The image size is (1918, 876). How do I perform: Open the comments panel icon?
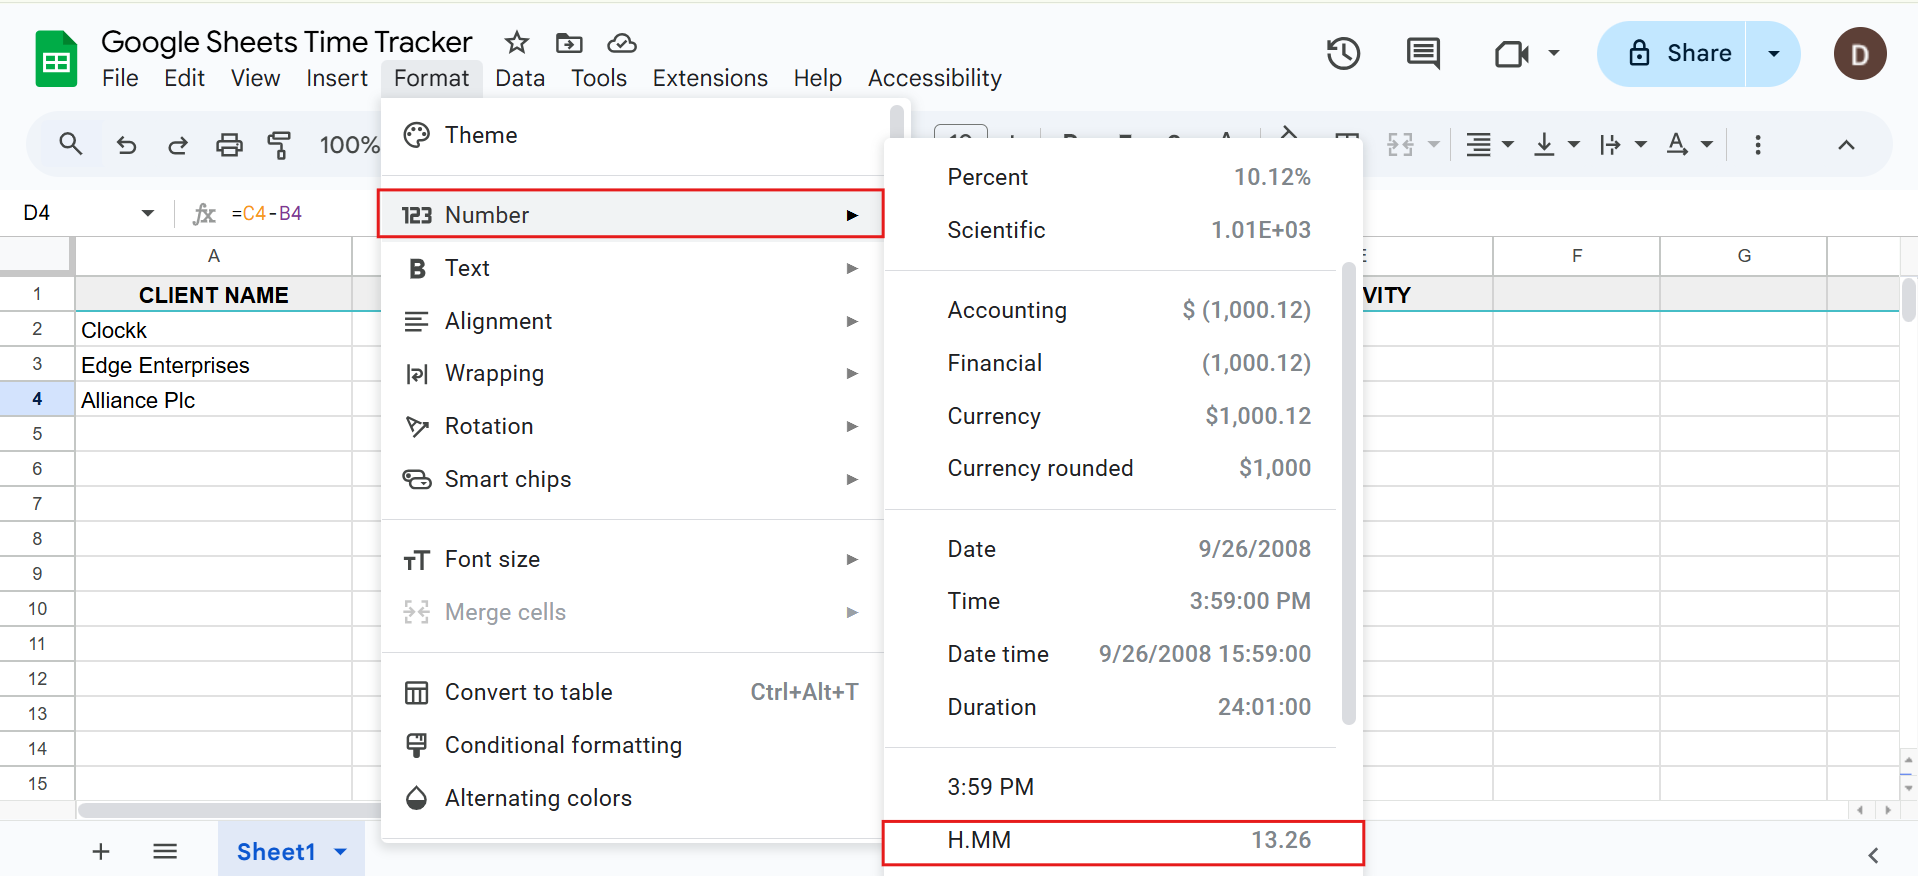point(1423,53)
